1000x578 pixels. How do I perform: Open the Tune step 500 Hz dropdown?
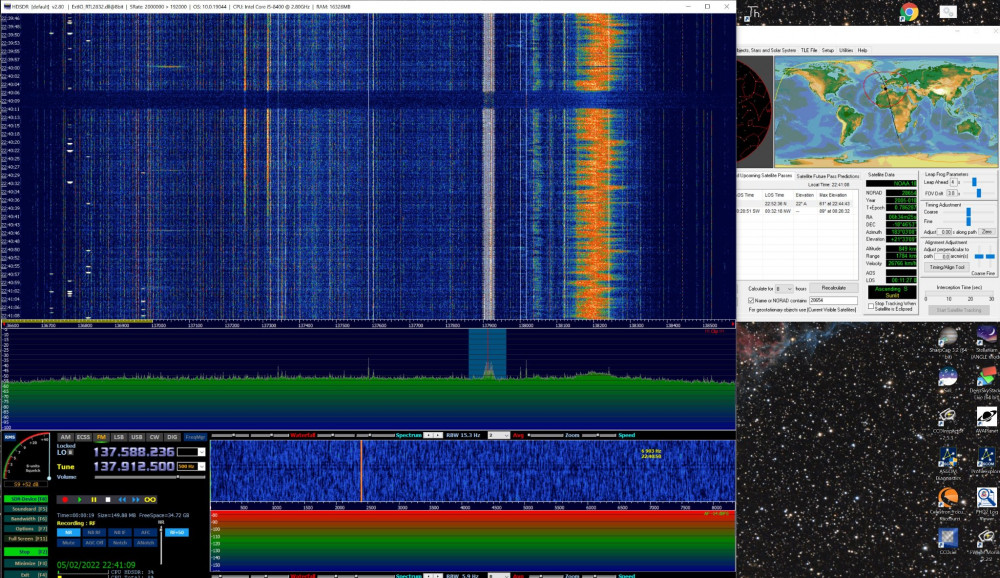[202, 466]
